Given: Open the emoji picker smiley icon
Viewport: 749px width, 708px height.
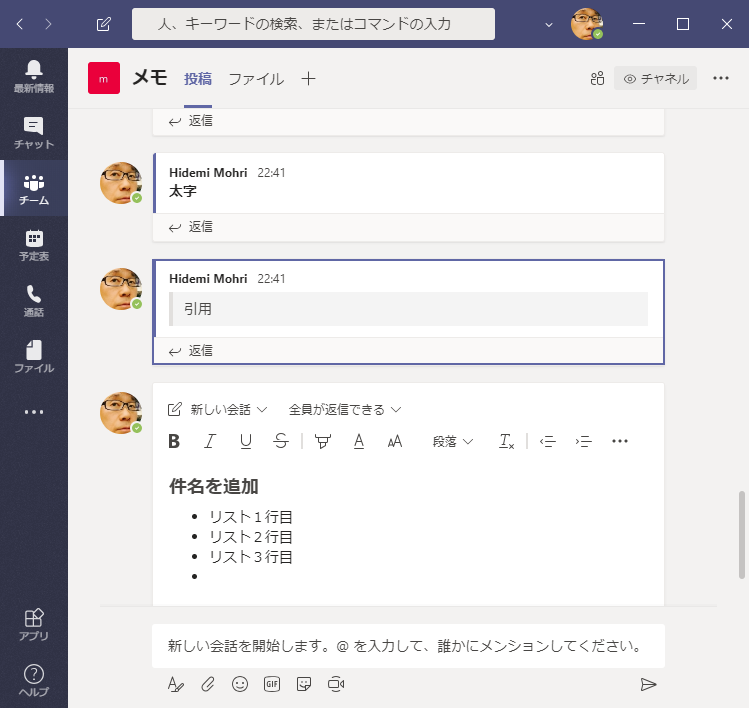Looking at the screenshot, I should pyautogui.click(x=240, y=684).
